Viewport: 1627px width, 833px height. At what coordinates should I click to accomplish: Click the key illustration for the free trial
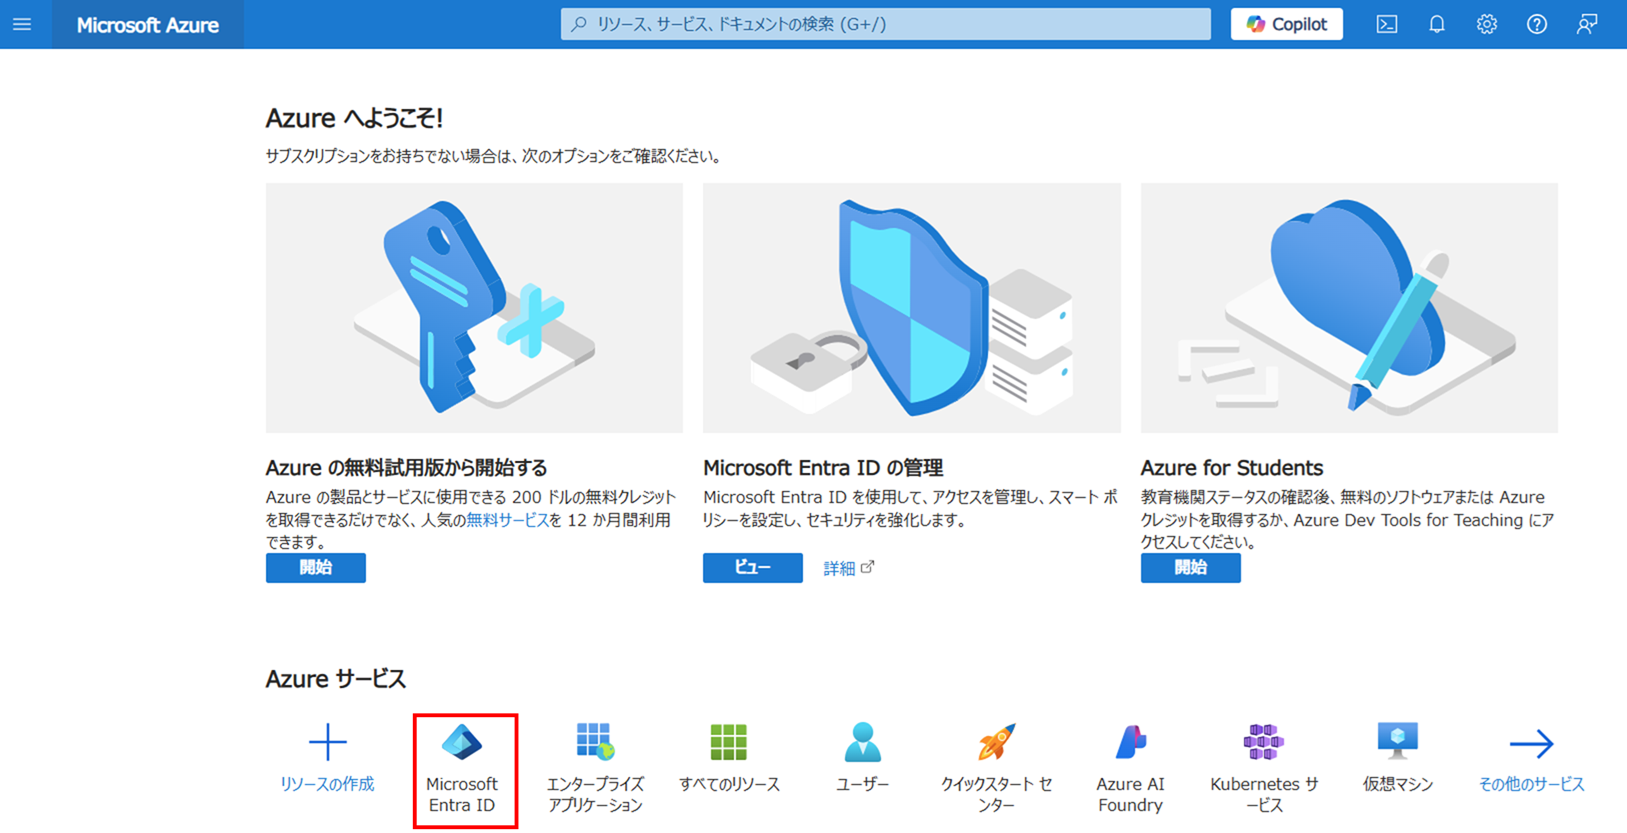474,308
